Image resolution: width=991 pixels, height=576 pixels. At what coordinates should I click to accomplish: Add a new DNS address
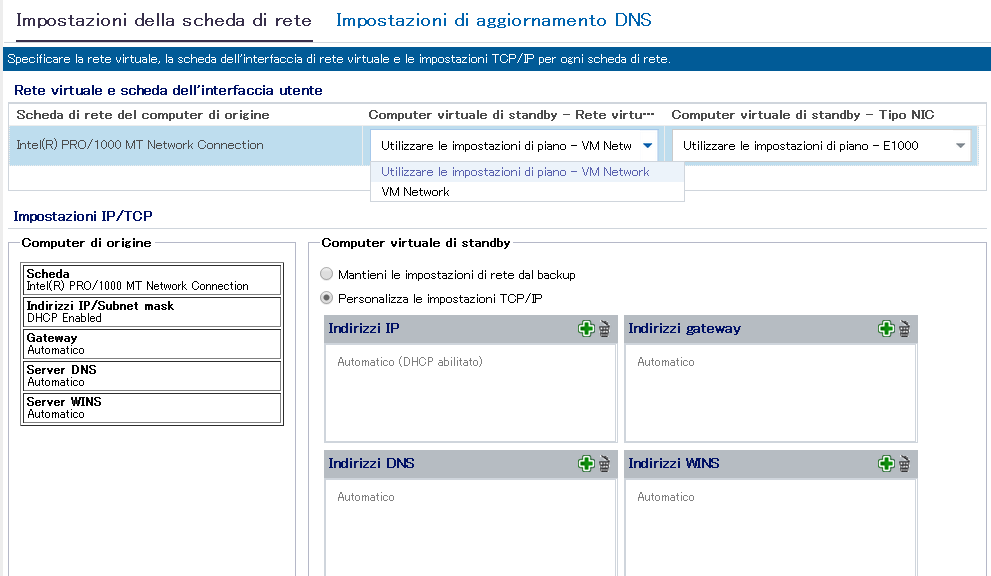coord(586,463)
